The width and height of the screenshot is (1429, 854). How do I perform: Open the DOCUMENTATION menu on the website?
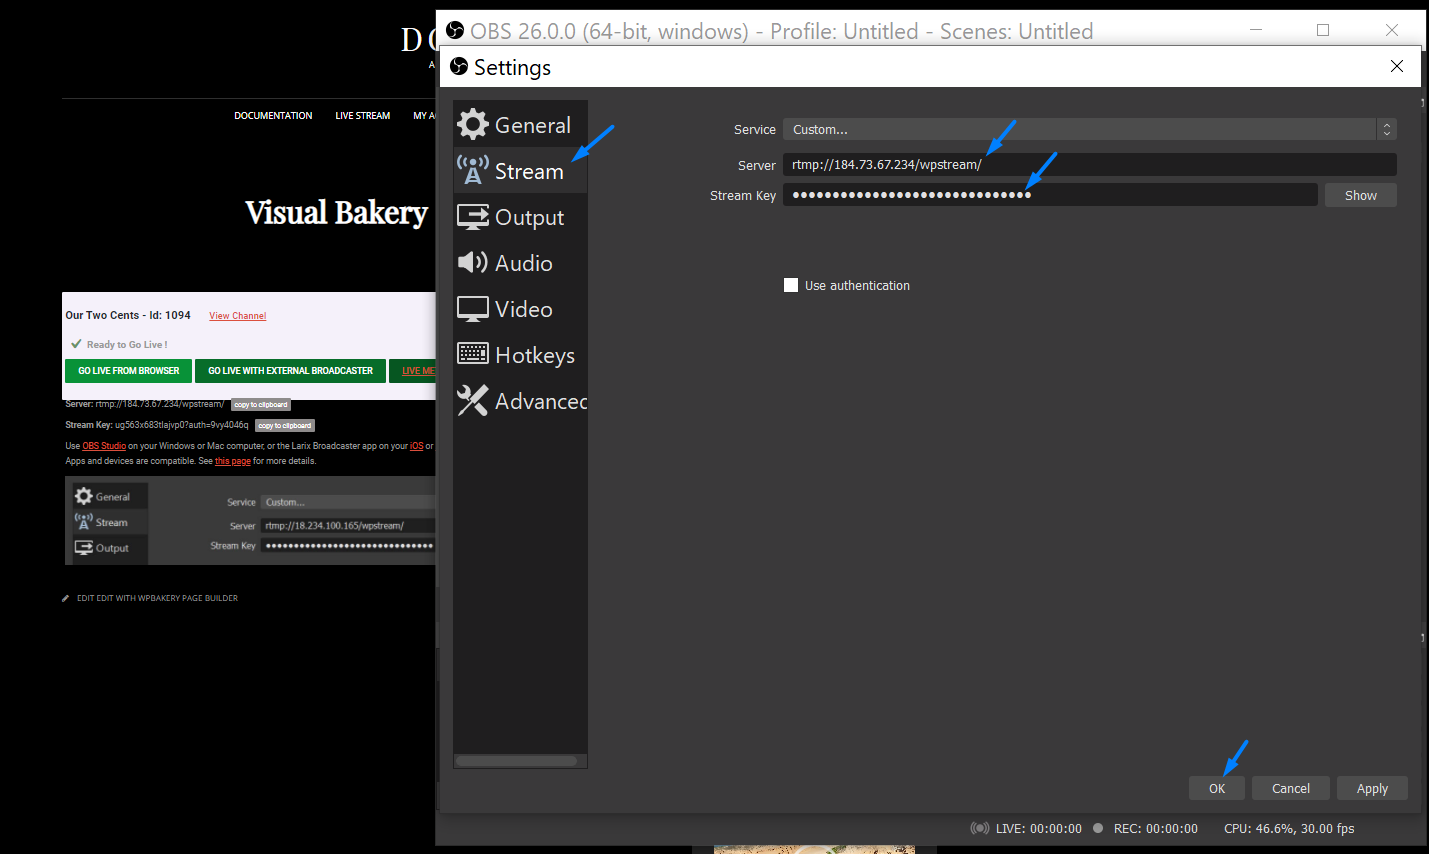[x=273, y=116]
